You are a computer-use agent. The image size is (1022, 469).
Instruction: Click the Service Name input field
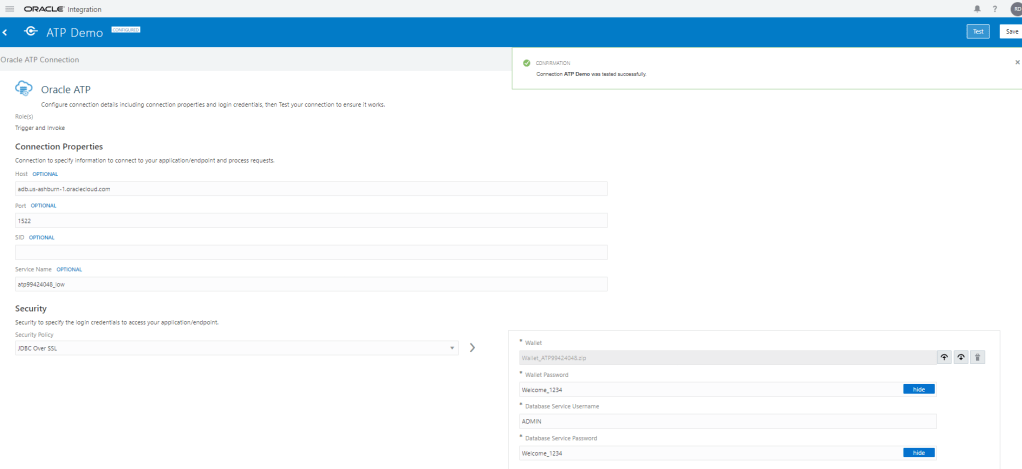pos(311,284)
